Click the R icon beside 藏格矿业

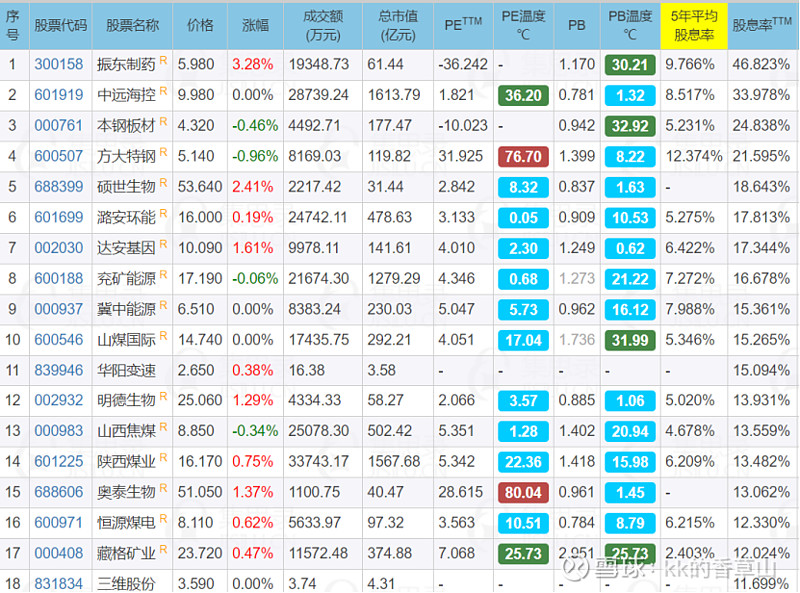click(163, 550)
